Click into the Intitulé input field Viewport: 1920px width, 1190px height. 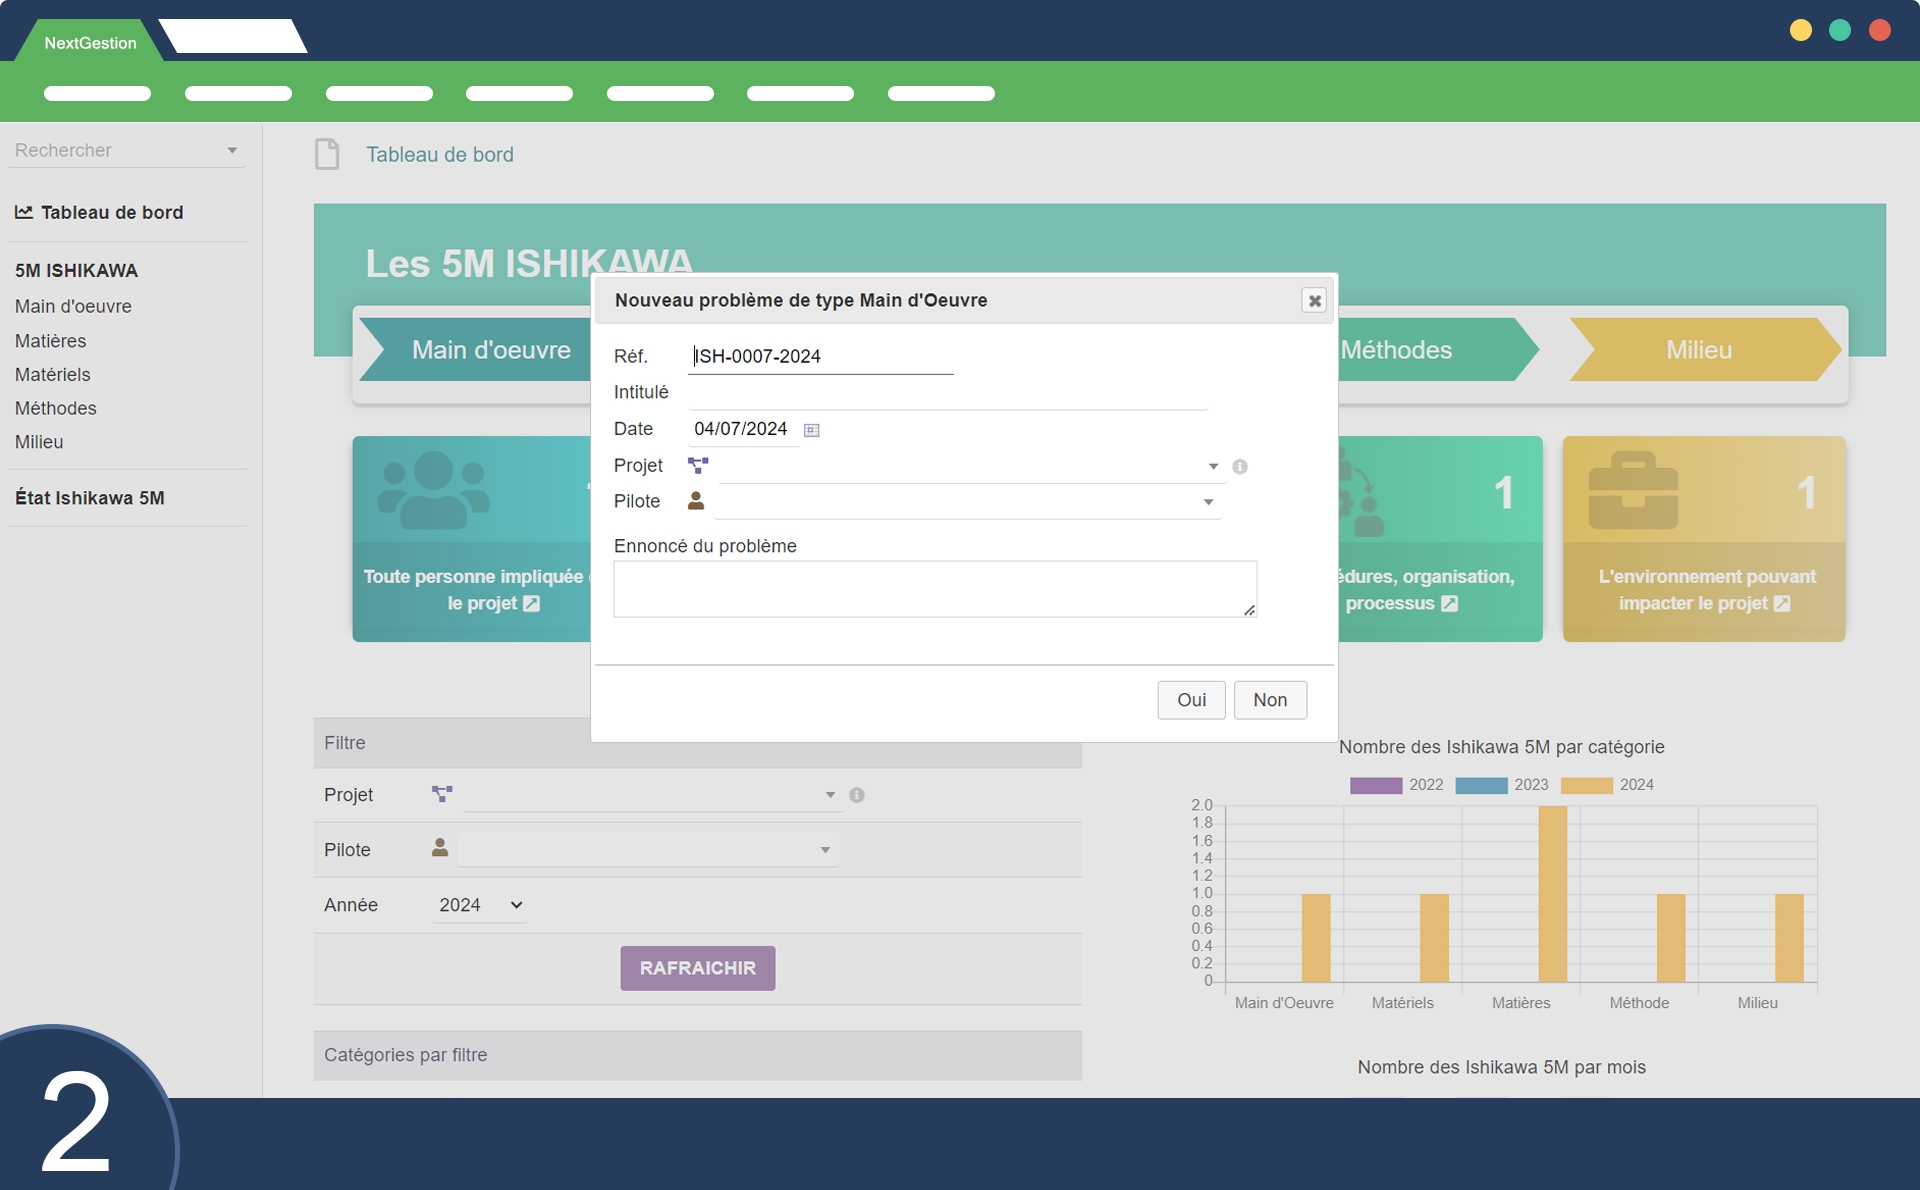tap(946, 393)
